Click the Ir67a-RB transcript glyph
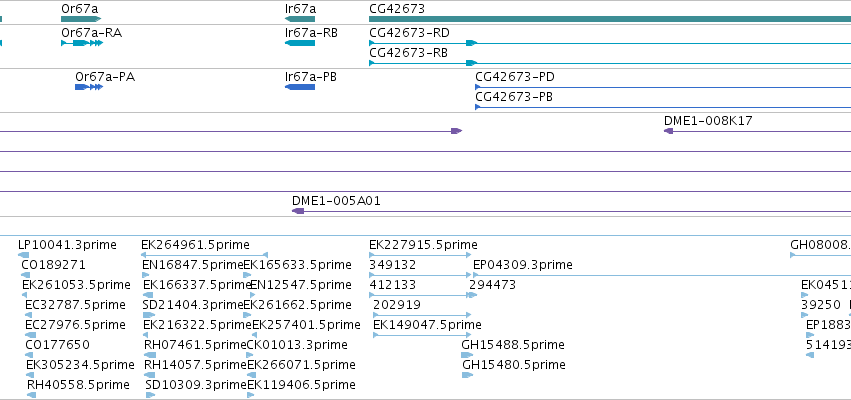Screen dimensions: 851x400 point(300,43)
